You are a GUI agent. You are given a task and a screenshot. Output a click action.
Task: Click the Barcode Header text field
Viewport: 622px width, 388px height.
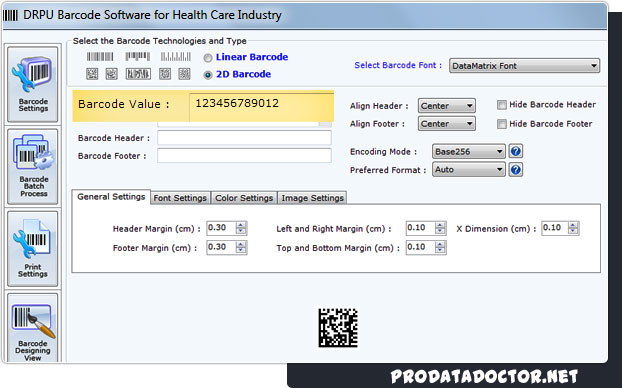tap(244, 138)
